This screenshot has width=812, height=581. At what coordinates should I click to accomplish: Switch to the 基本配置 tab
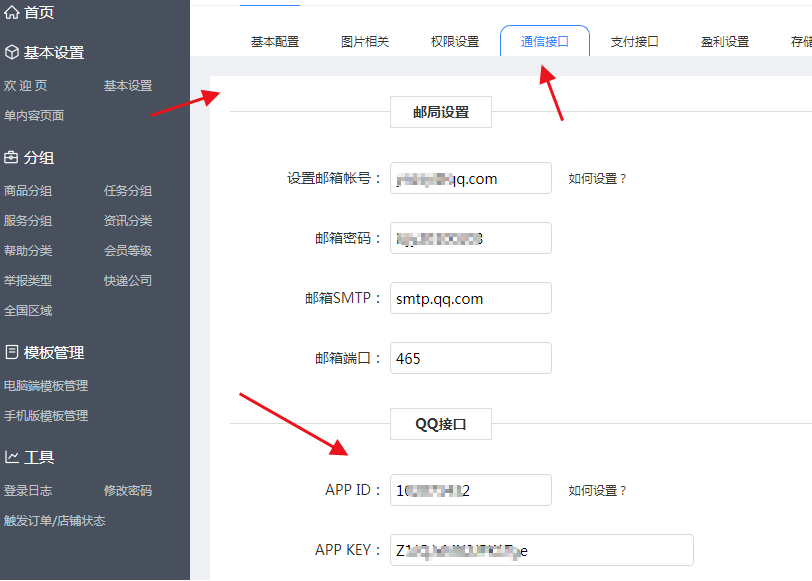pyautogui.click(x=275, y=42)
